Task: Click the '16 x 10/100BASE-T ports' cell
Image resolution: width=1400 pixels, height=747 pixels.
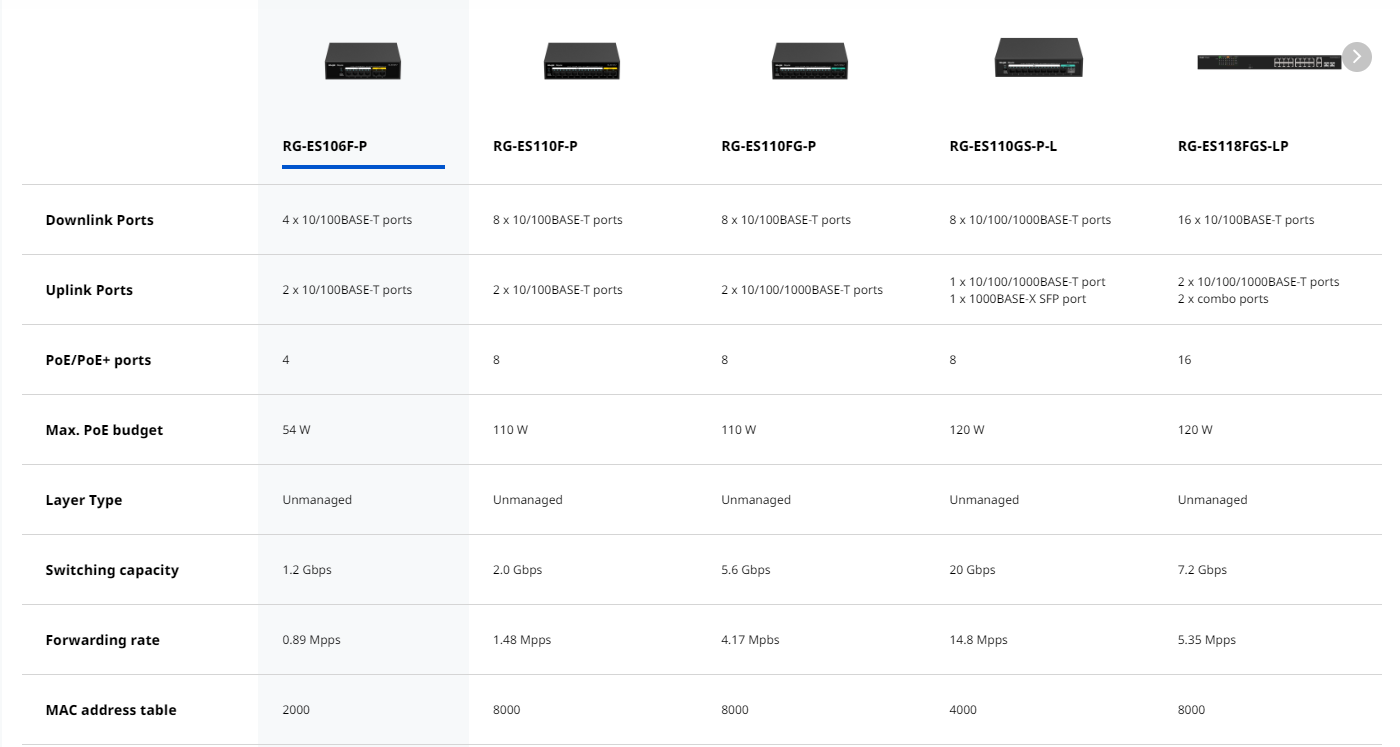Action: [x=1246, y=220]
